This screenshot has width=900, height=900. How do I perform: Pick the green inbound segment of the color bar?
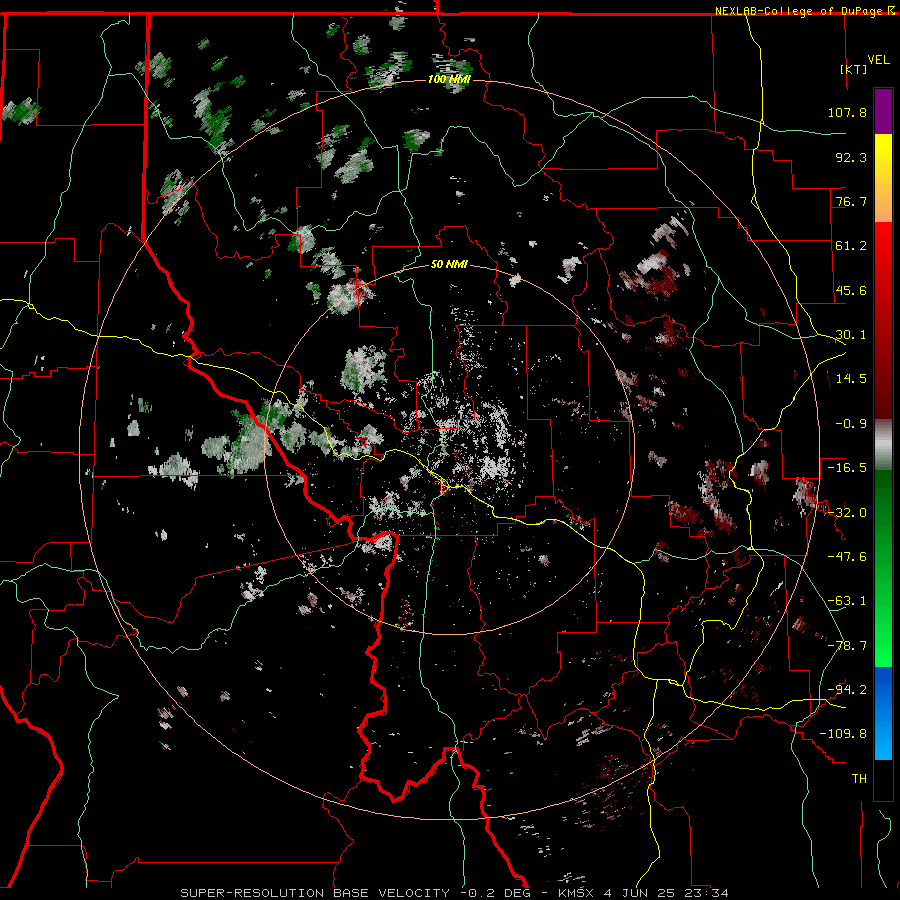[x=883, y=568]
